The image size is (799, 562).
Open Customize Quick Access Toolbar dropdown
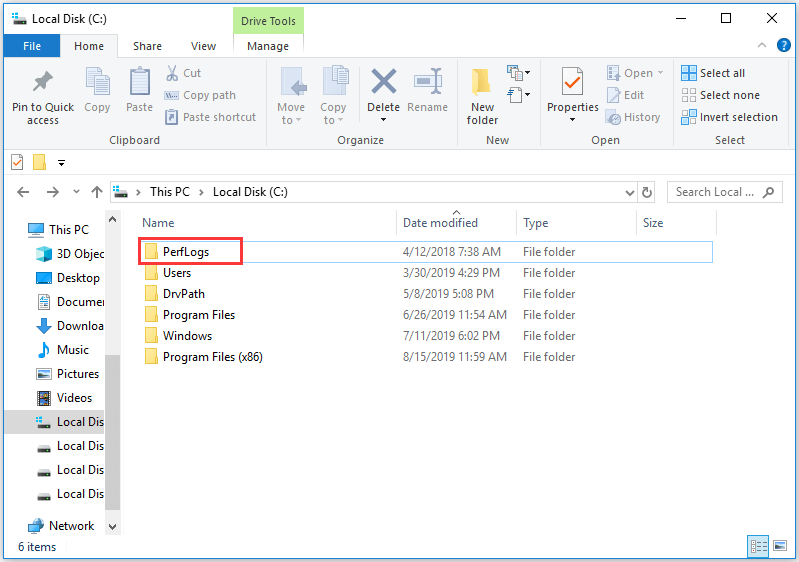pos(61,163)
